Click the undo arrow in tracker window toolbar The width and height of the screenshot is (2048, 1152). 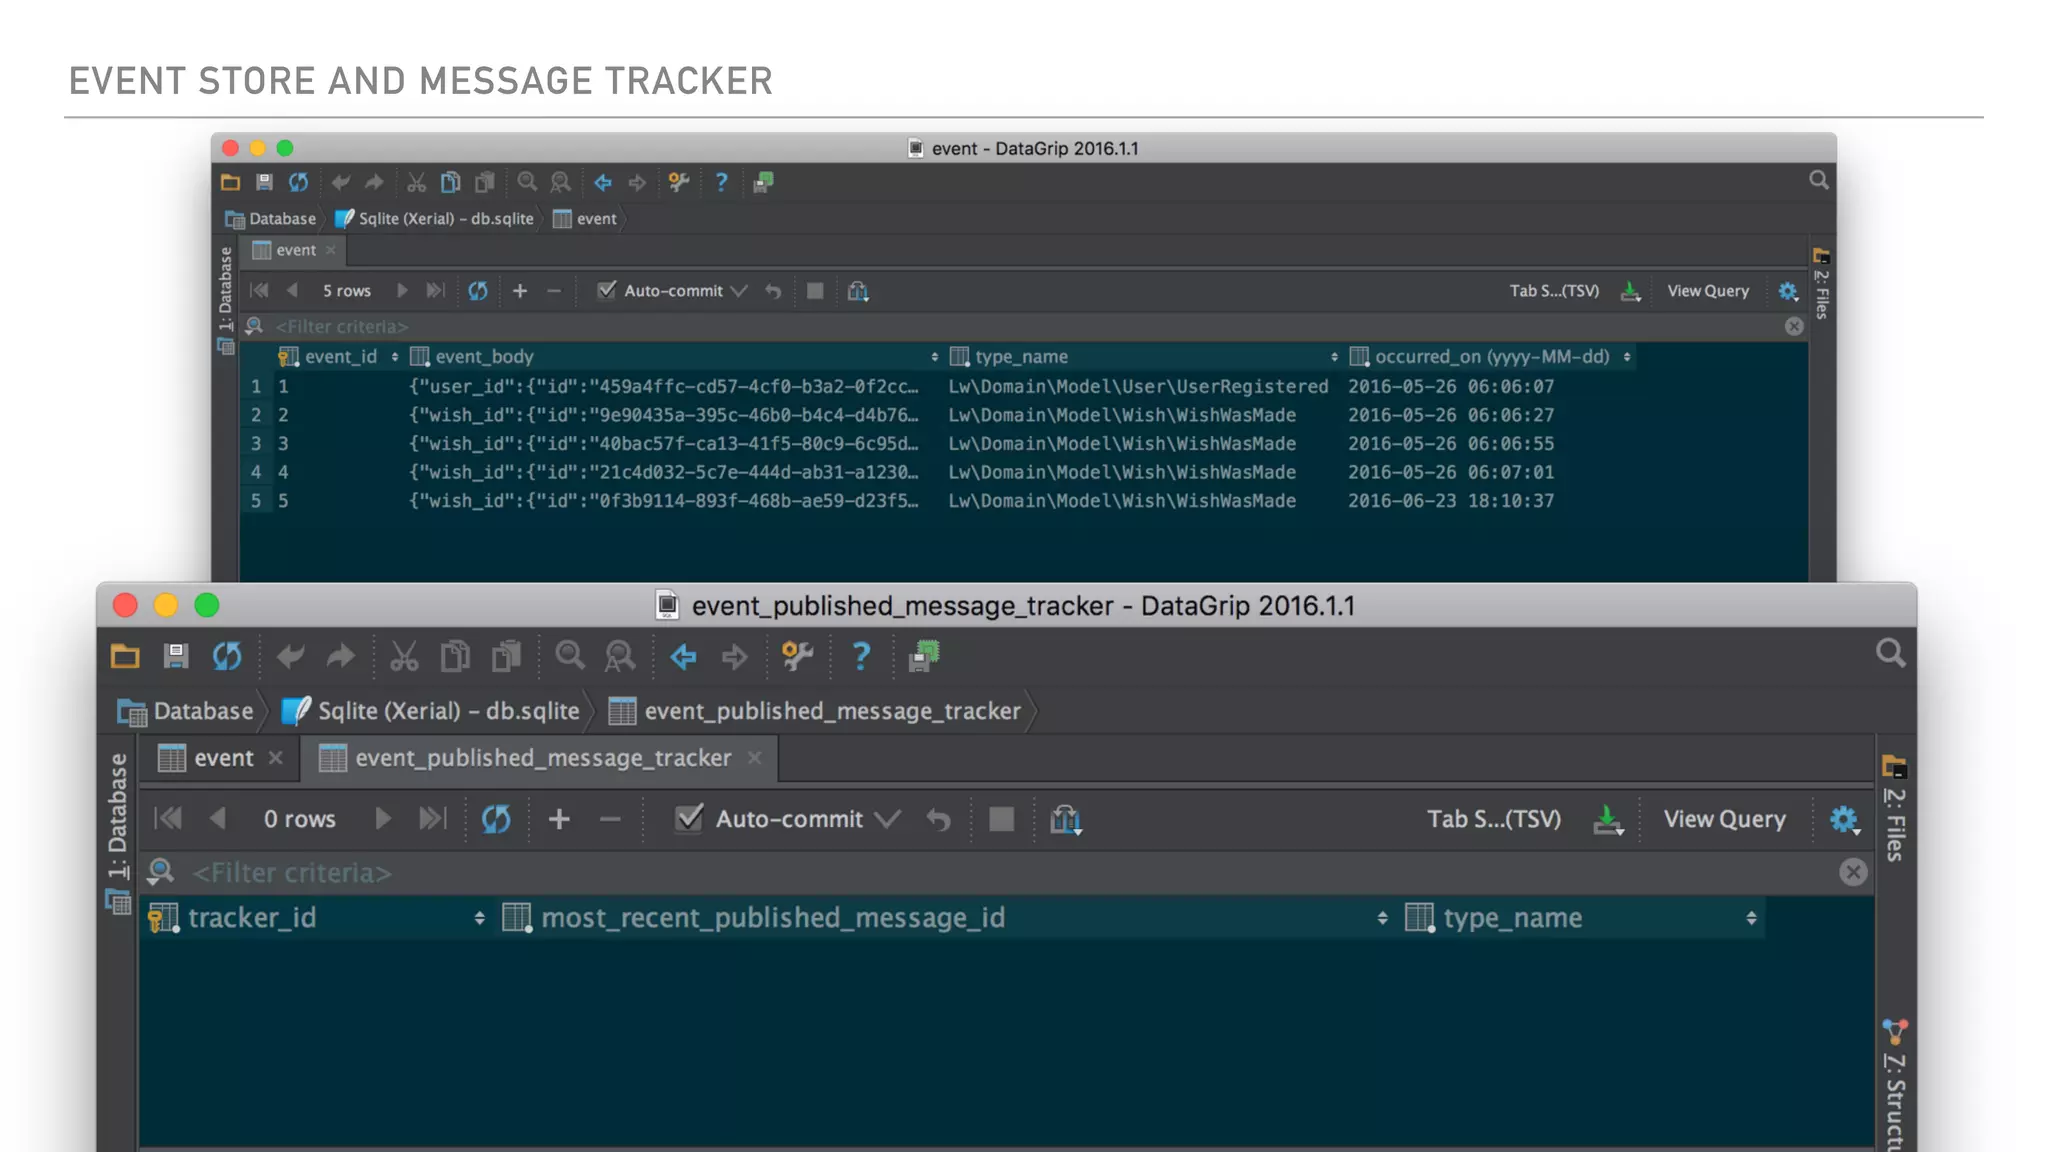(x=290, y=656)
